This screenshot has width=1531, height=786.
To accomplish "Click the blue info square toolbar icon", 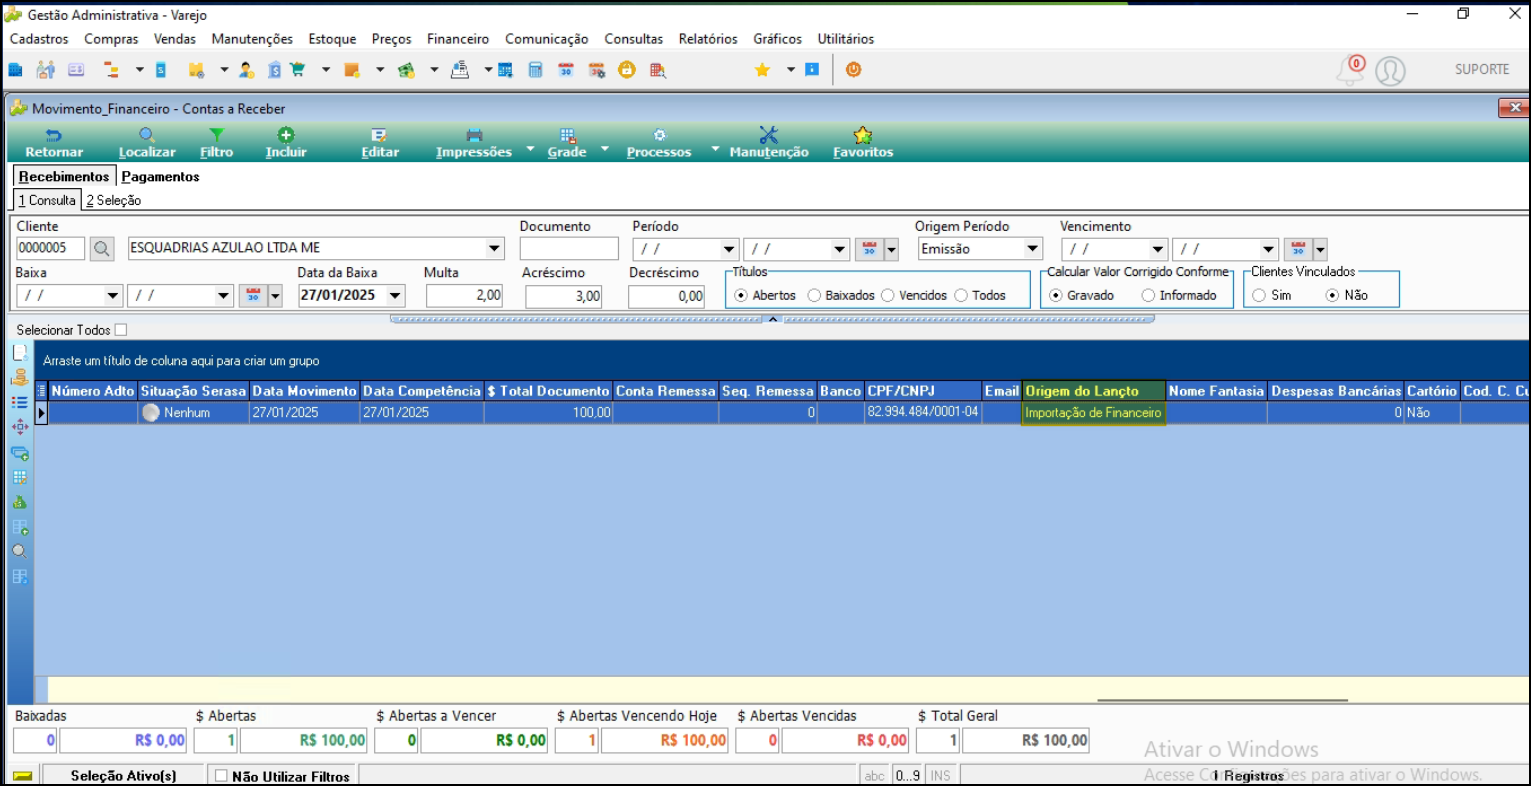I will [812, 70].
